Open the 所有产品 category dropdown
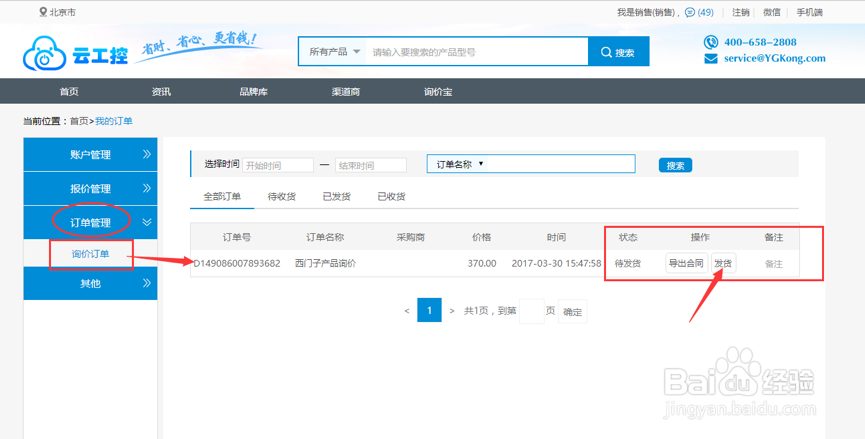Viewport: 865px width, 439px height. (334, 52)
